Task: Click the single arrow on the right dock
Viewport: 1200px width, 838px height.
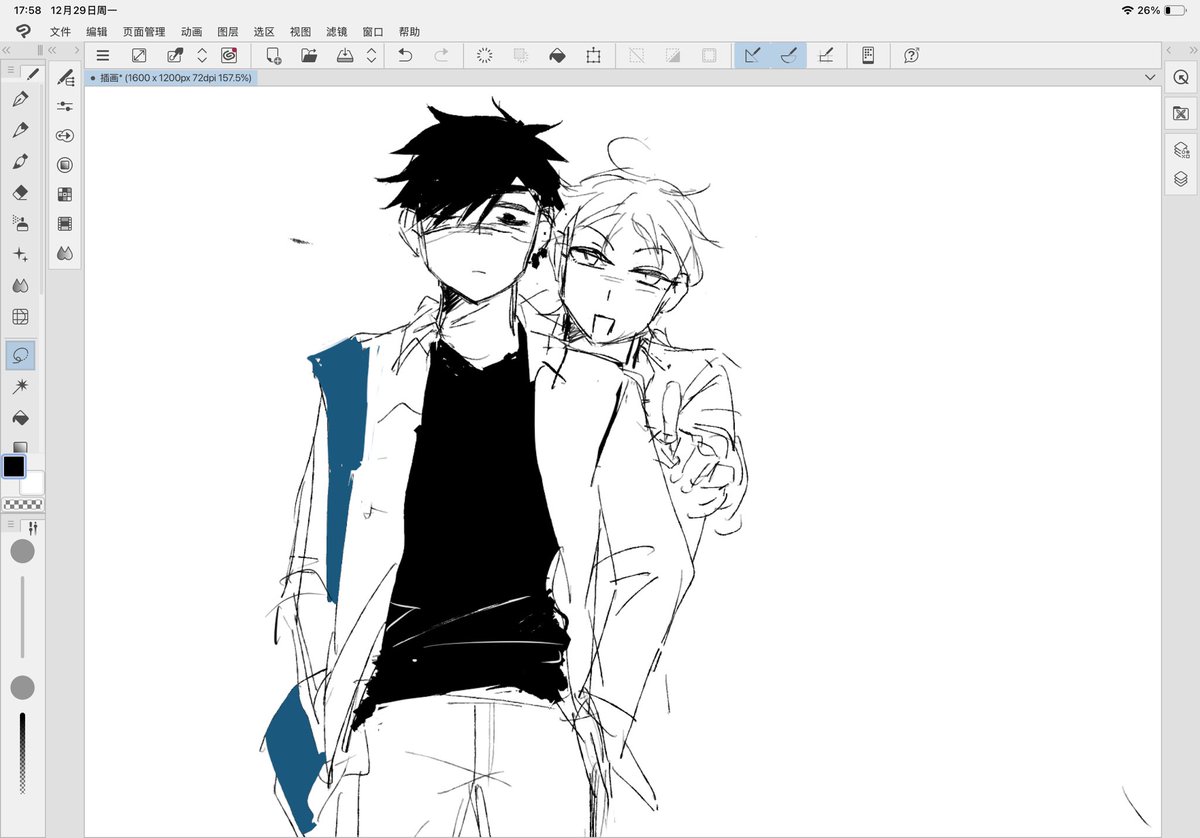Action: 1170,49
